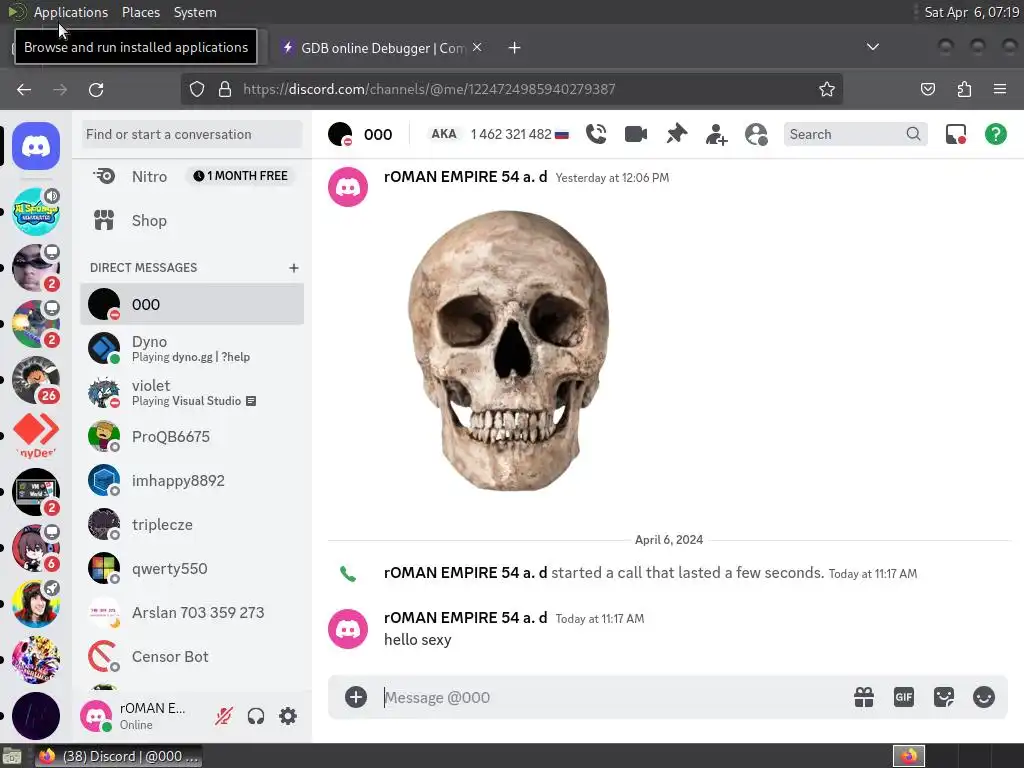Image resolution: width=1024 pixels, height=768 pixels.
Task: View site shield tracking protection icon
Action: [197, 89]
